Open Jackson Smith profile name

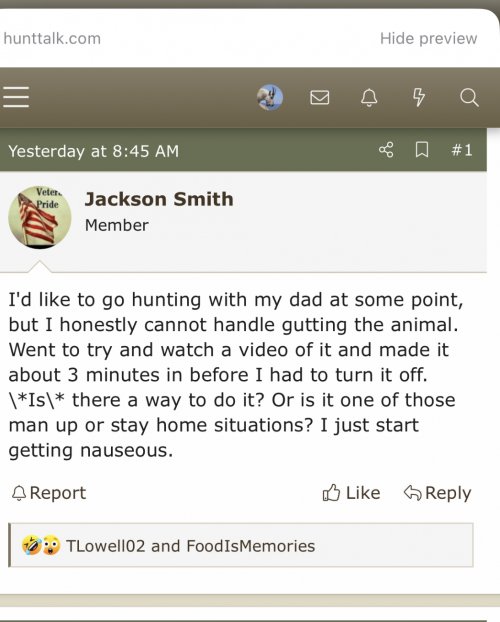point(159,199)
